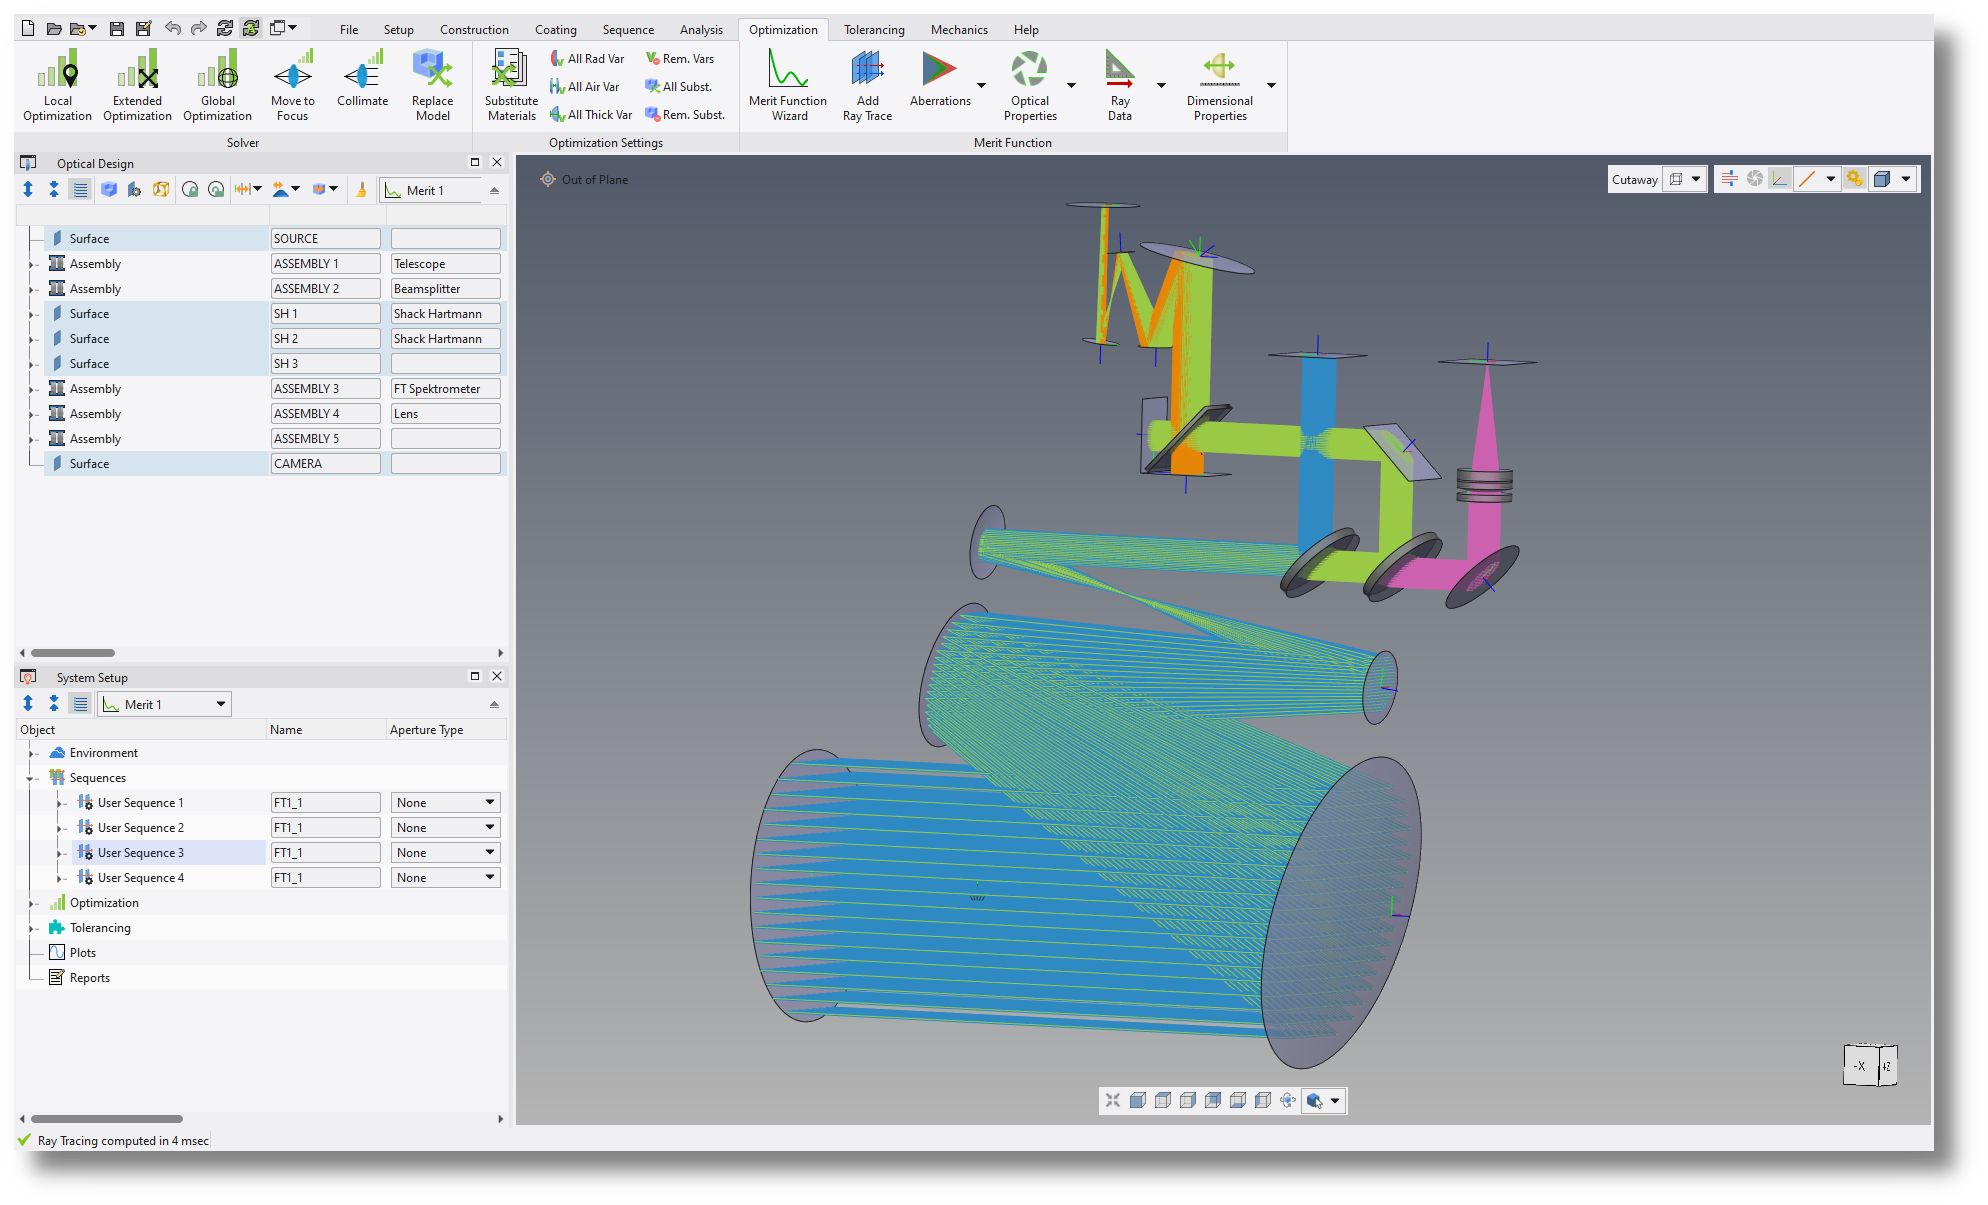Click All Rad Var button

point(588,59)
